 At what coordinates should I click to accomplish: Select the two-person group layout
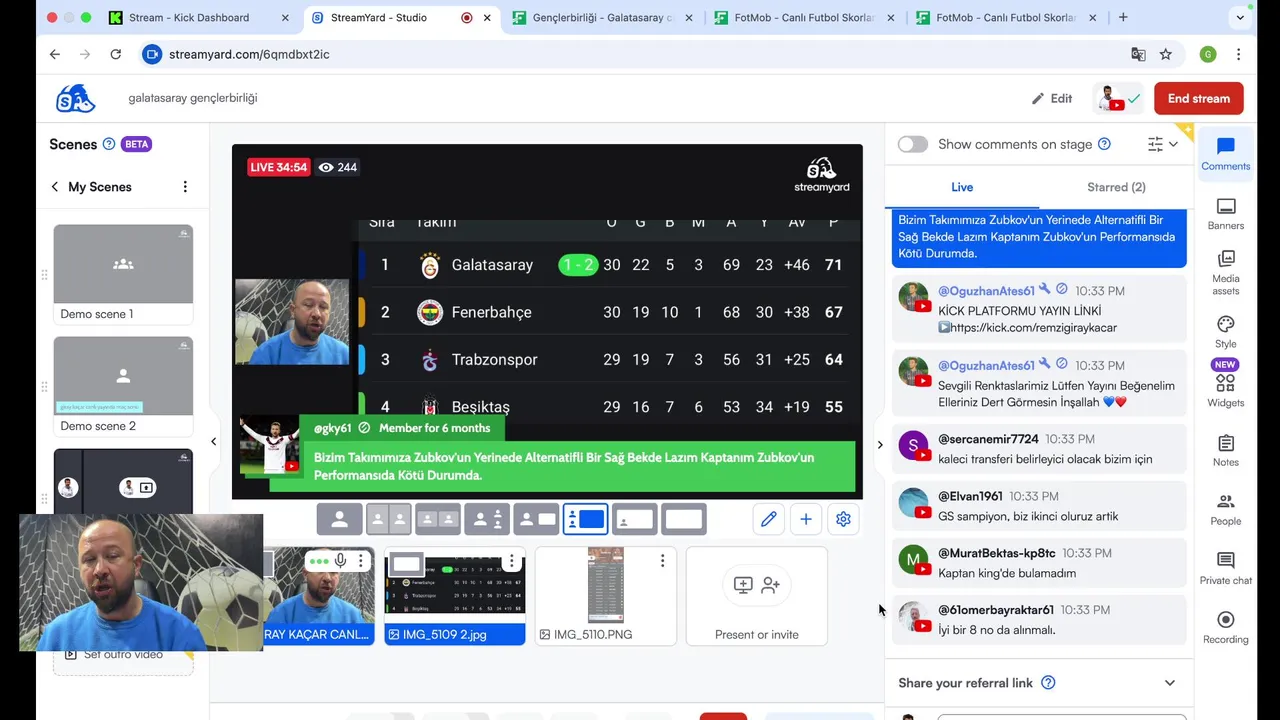point(438,519)
